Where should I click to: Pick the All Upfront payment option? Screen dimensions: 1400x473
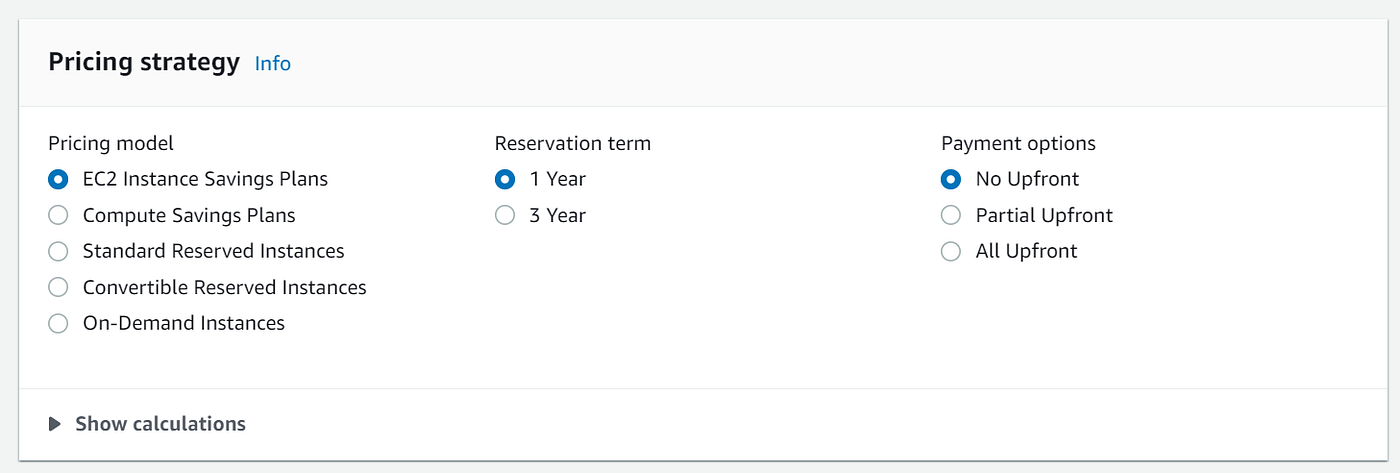pyautogui.click(x=951, y=252)
